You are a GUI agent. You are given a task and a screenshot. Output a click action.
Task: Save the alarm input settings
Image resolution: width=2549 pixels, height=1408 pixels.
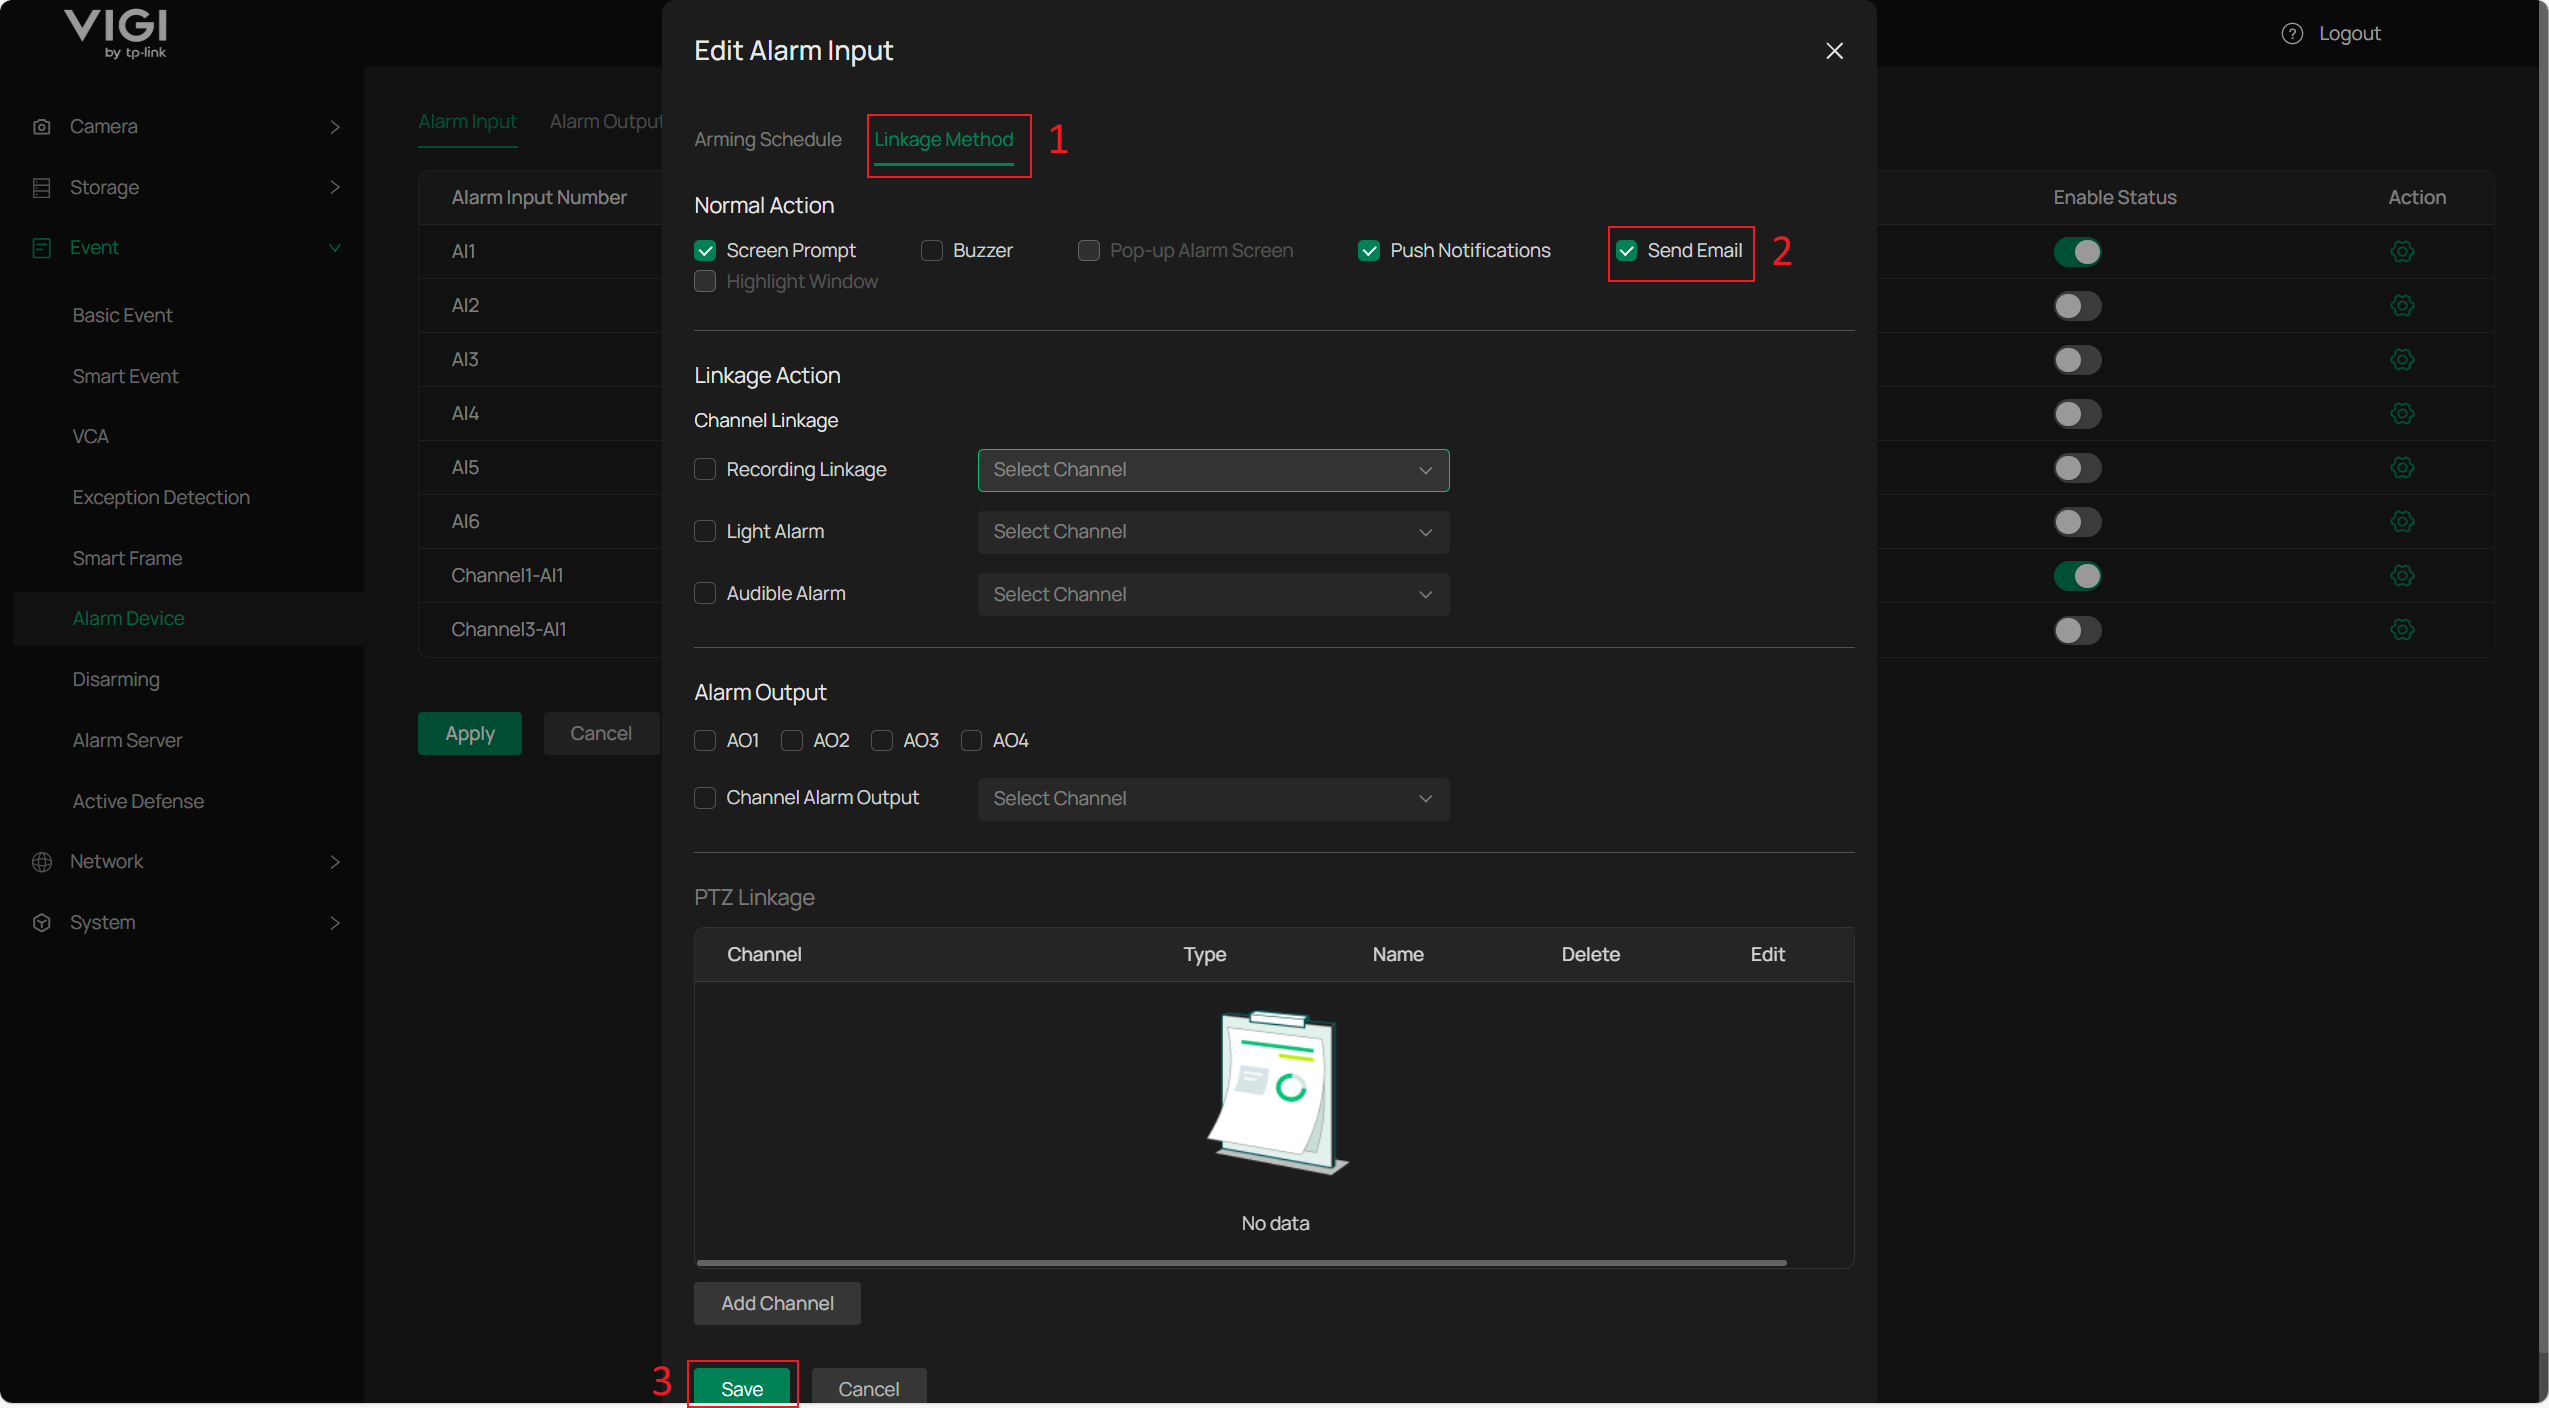click(x=741, y=1387)
